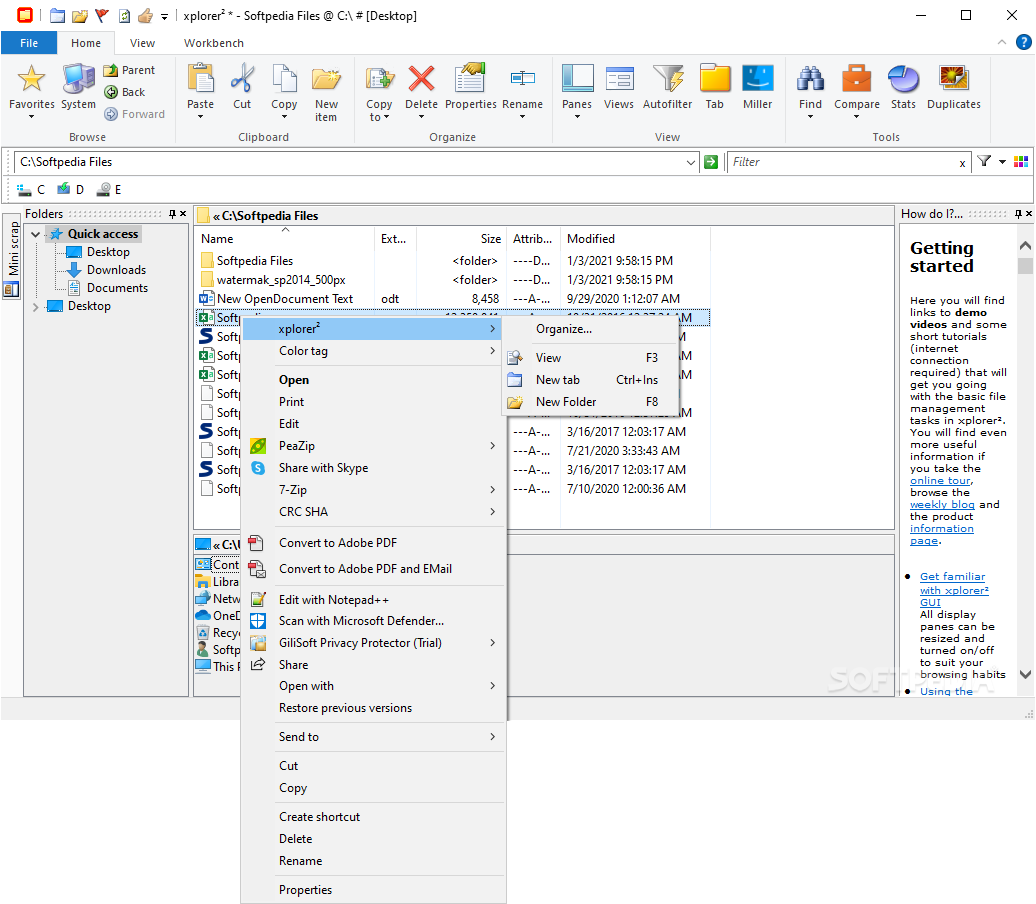
Task: Expand the Color tag submenu
Action: tap(492, 351)
